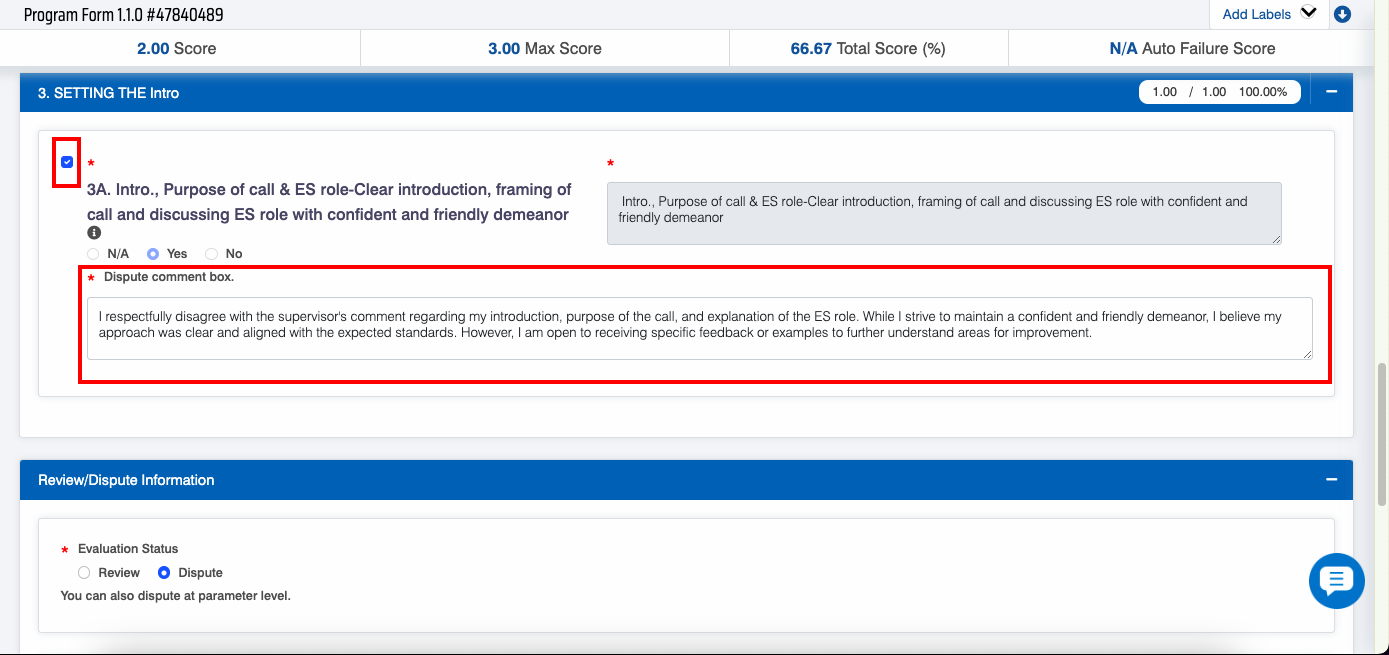Collapse section 3 with its minus icon

point(1331,92)
